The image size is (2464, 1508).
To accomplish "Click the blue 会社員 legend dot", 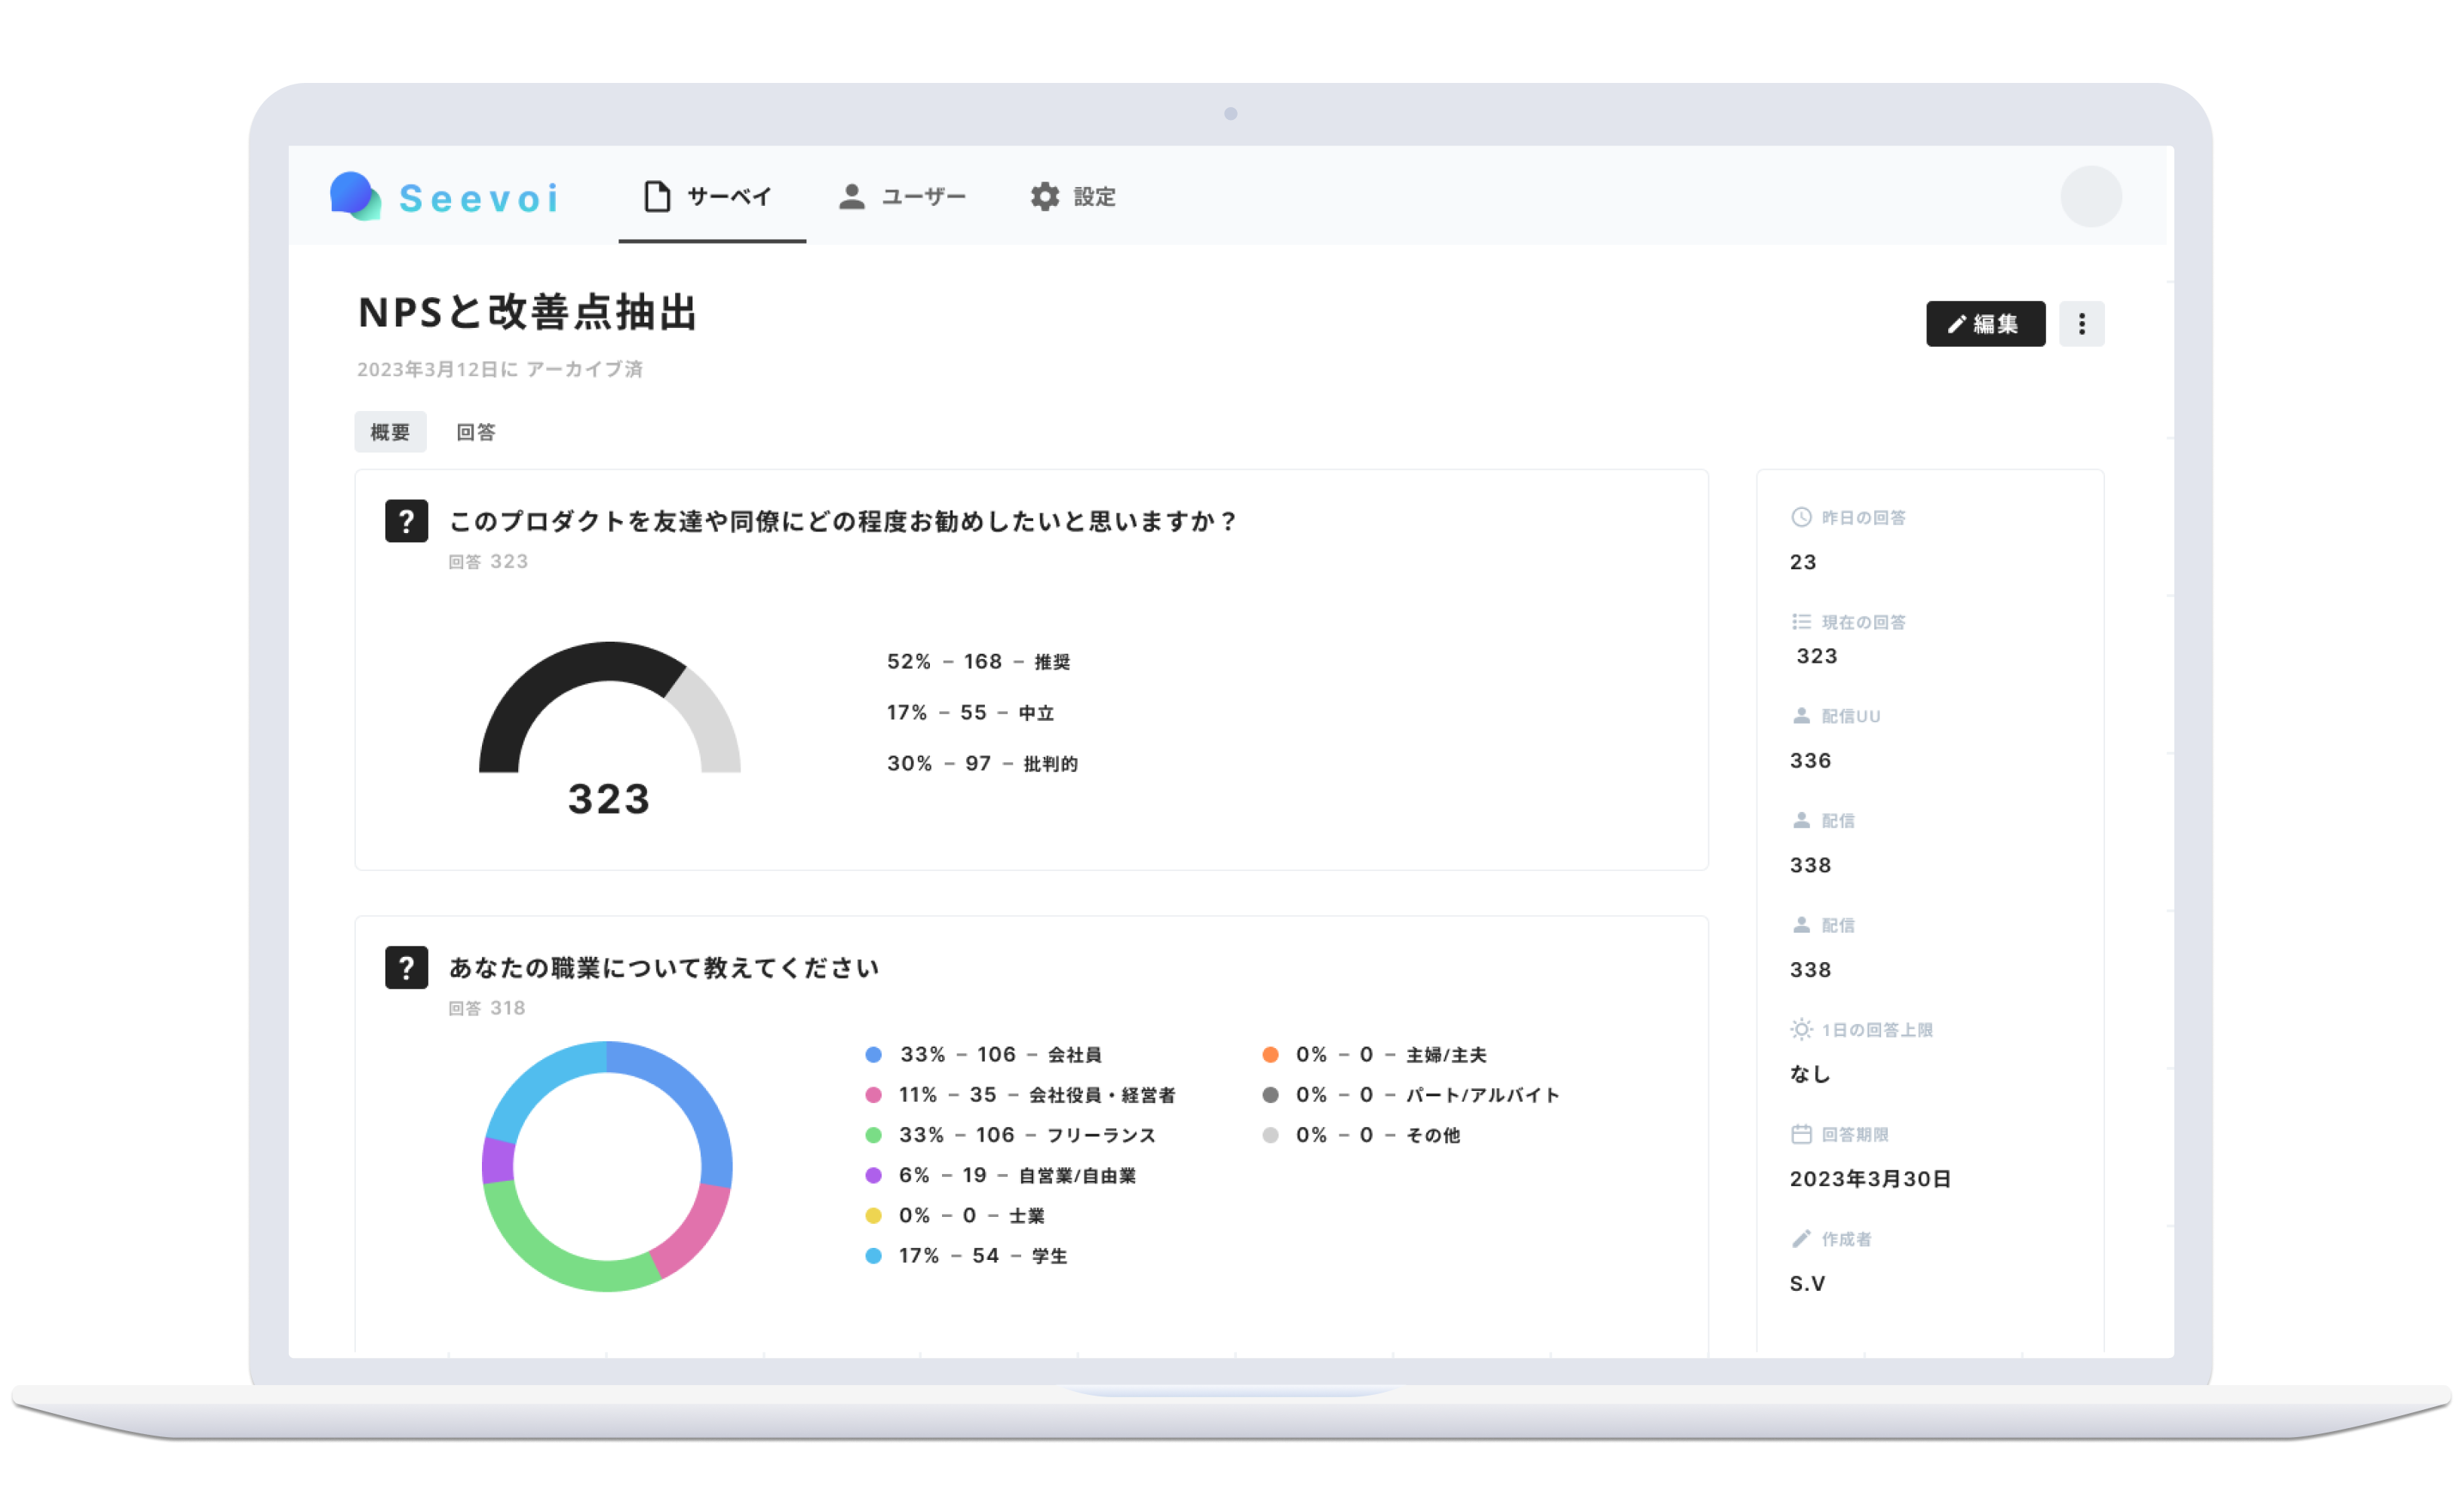I will click(x=873, y=1055).
